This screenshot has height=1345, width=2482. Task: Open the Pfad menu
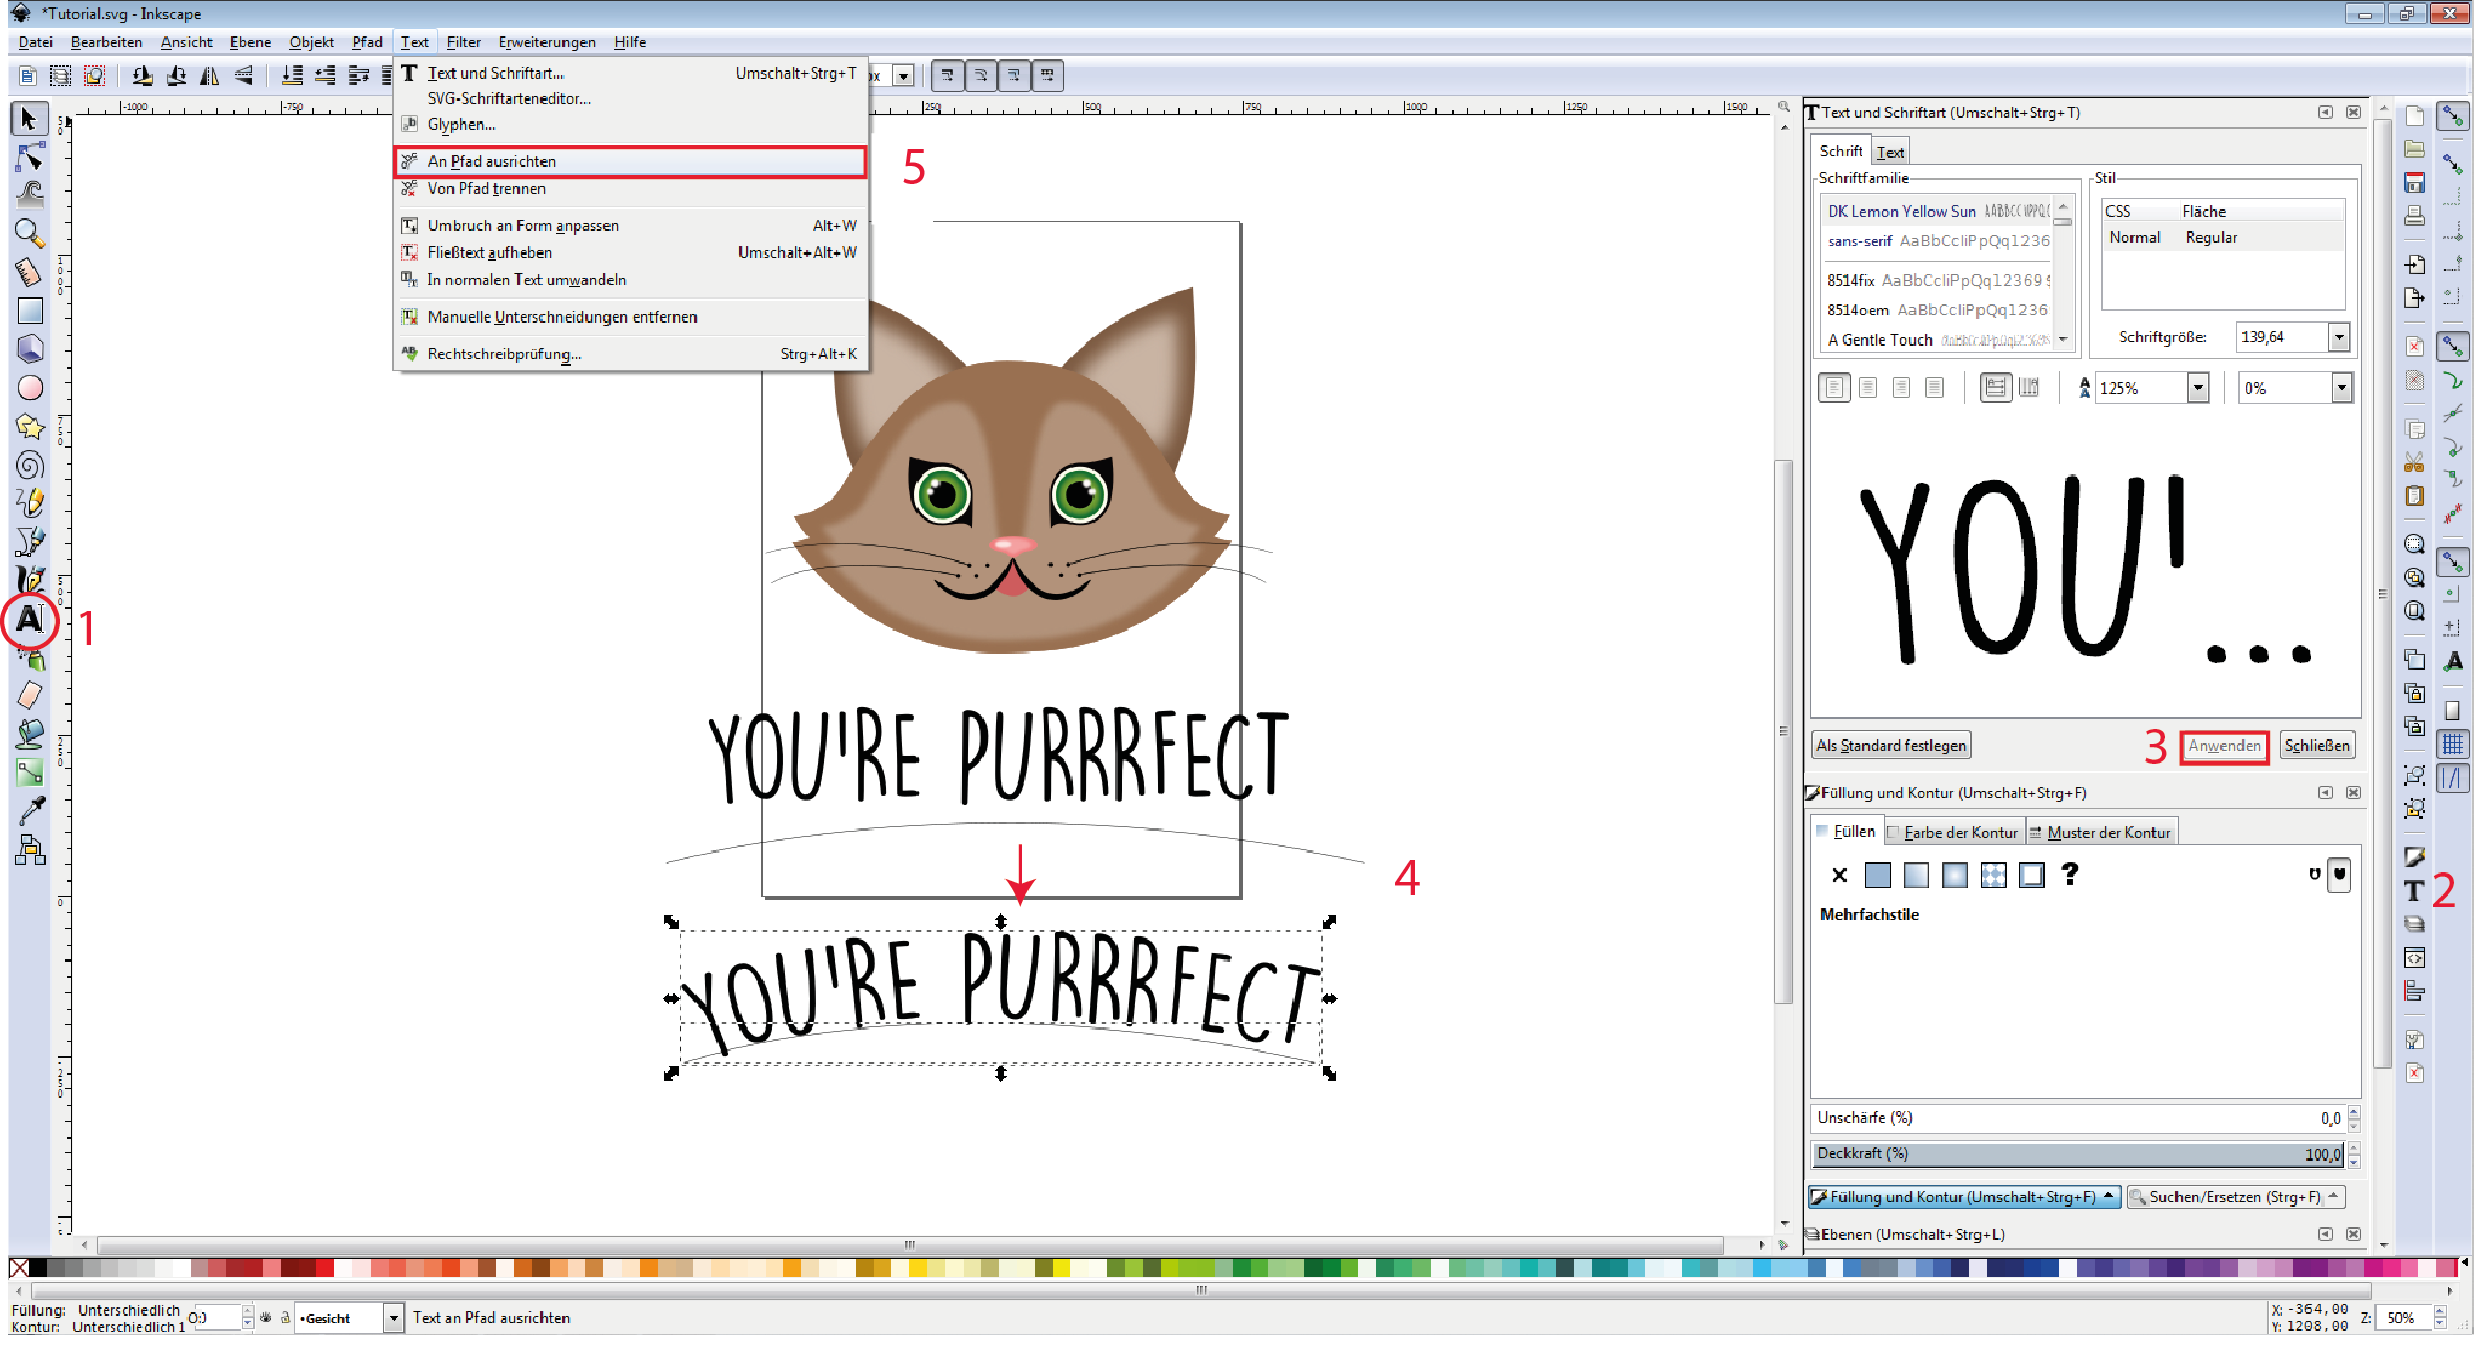click(367, 42)
